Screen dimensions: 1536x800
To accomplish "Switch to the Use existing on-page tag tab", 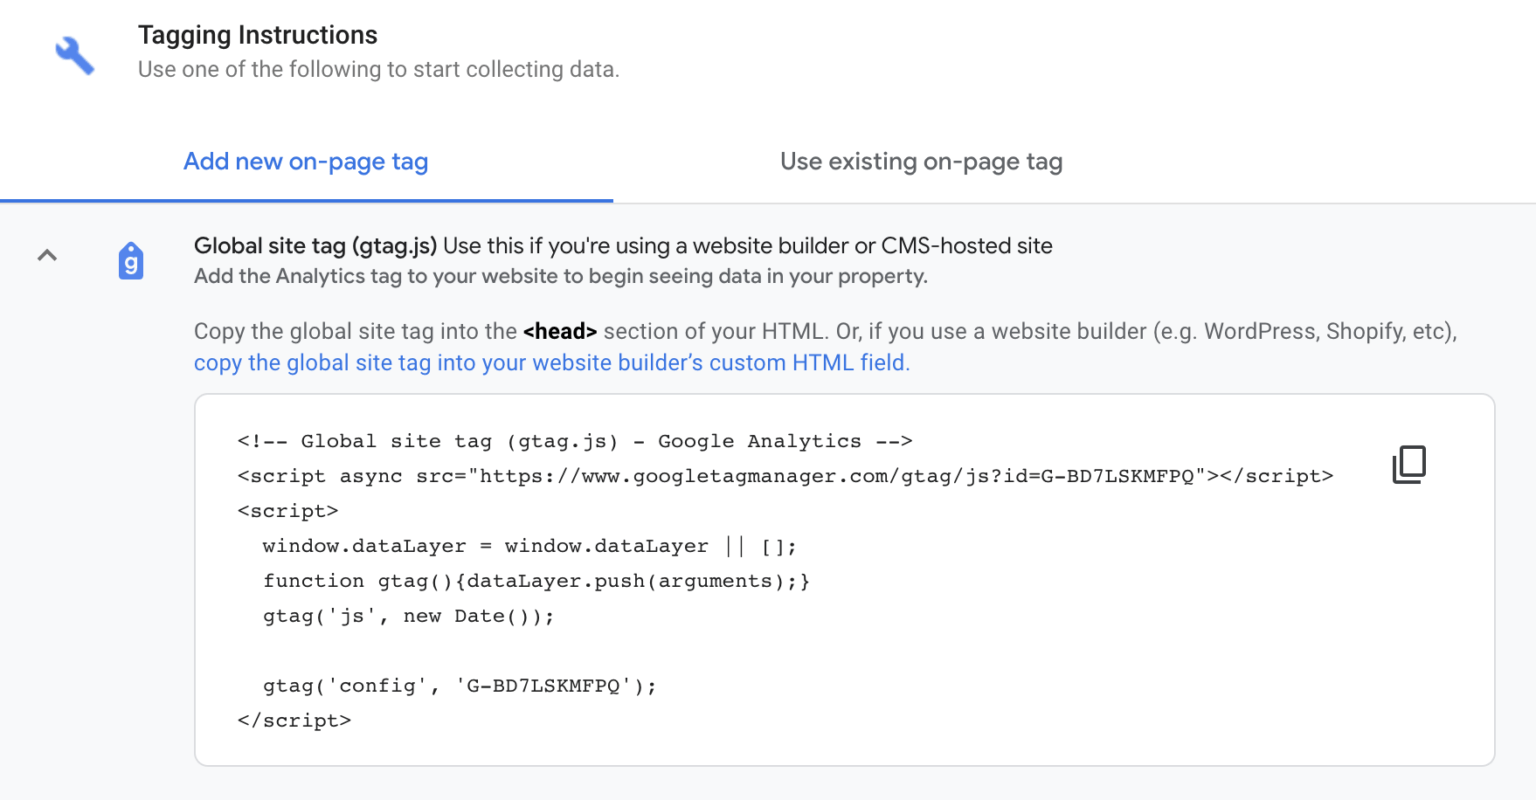I will point(920,161).
